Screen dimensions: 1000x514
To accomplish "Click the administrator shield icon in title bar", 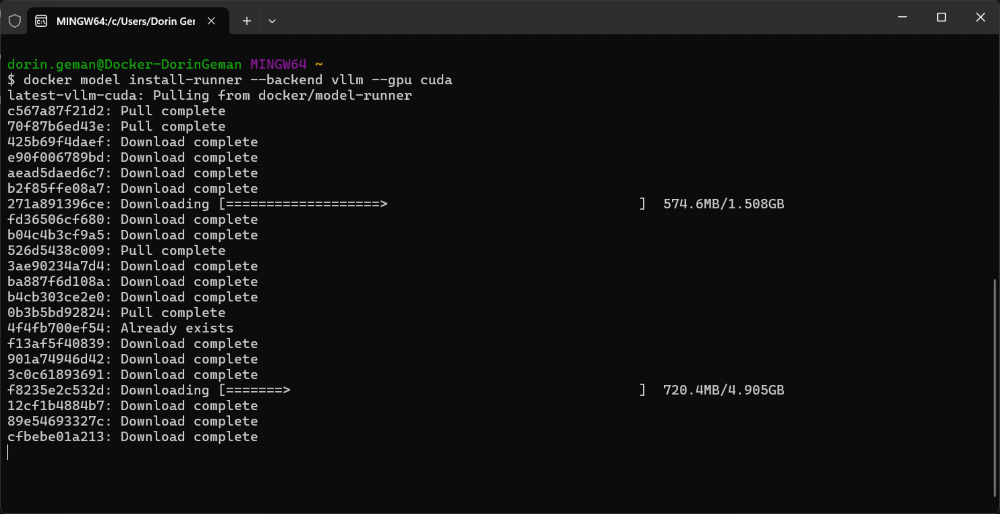I will 14,19.
